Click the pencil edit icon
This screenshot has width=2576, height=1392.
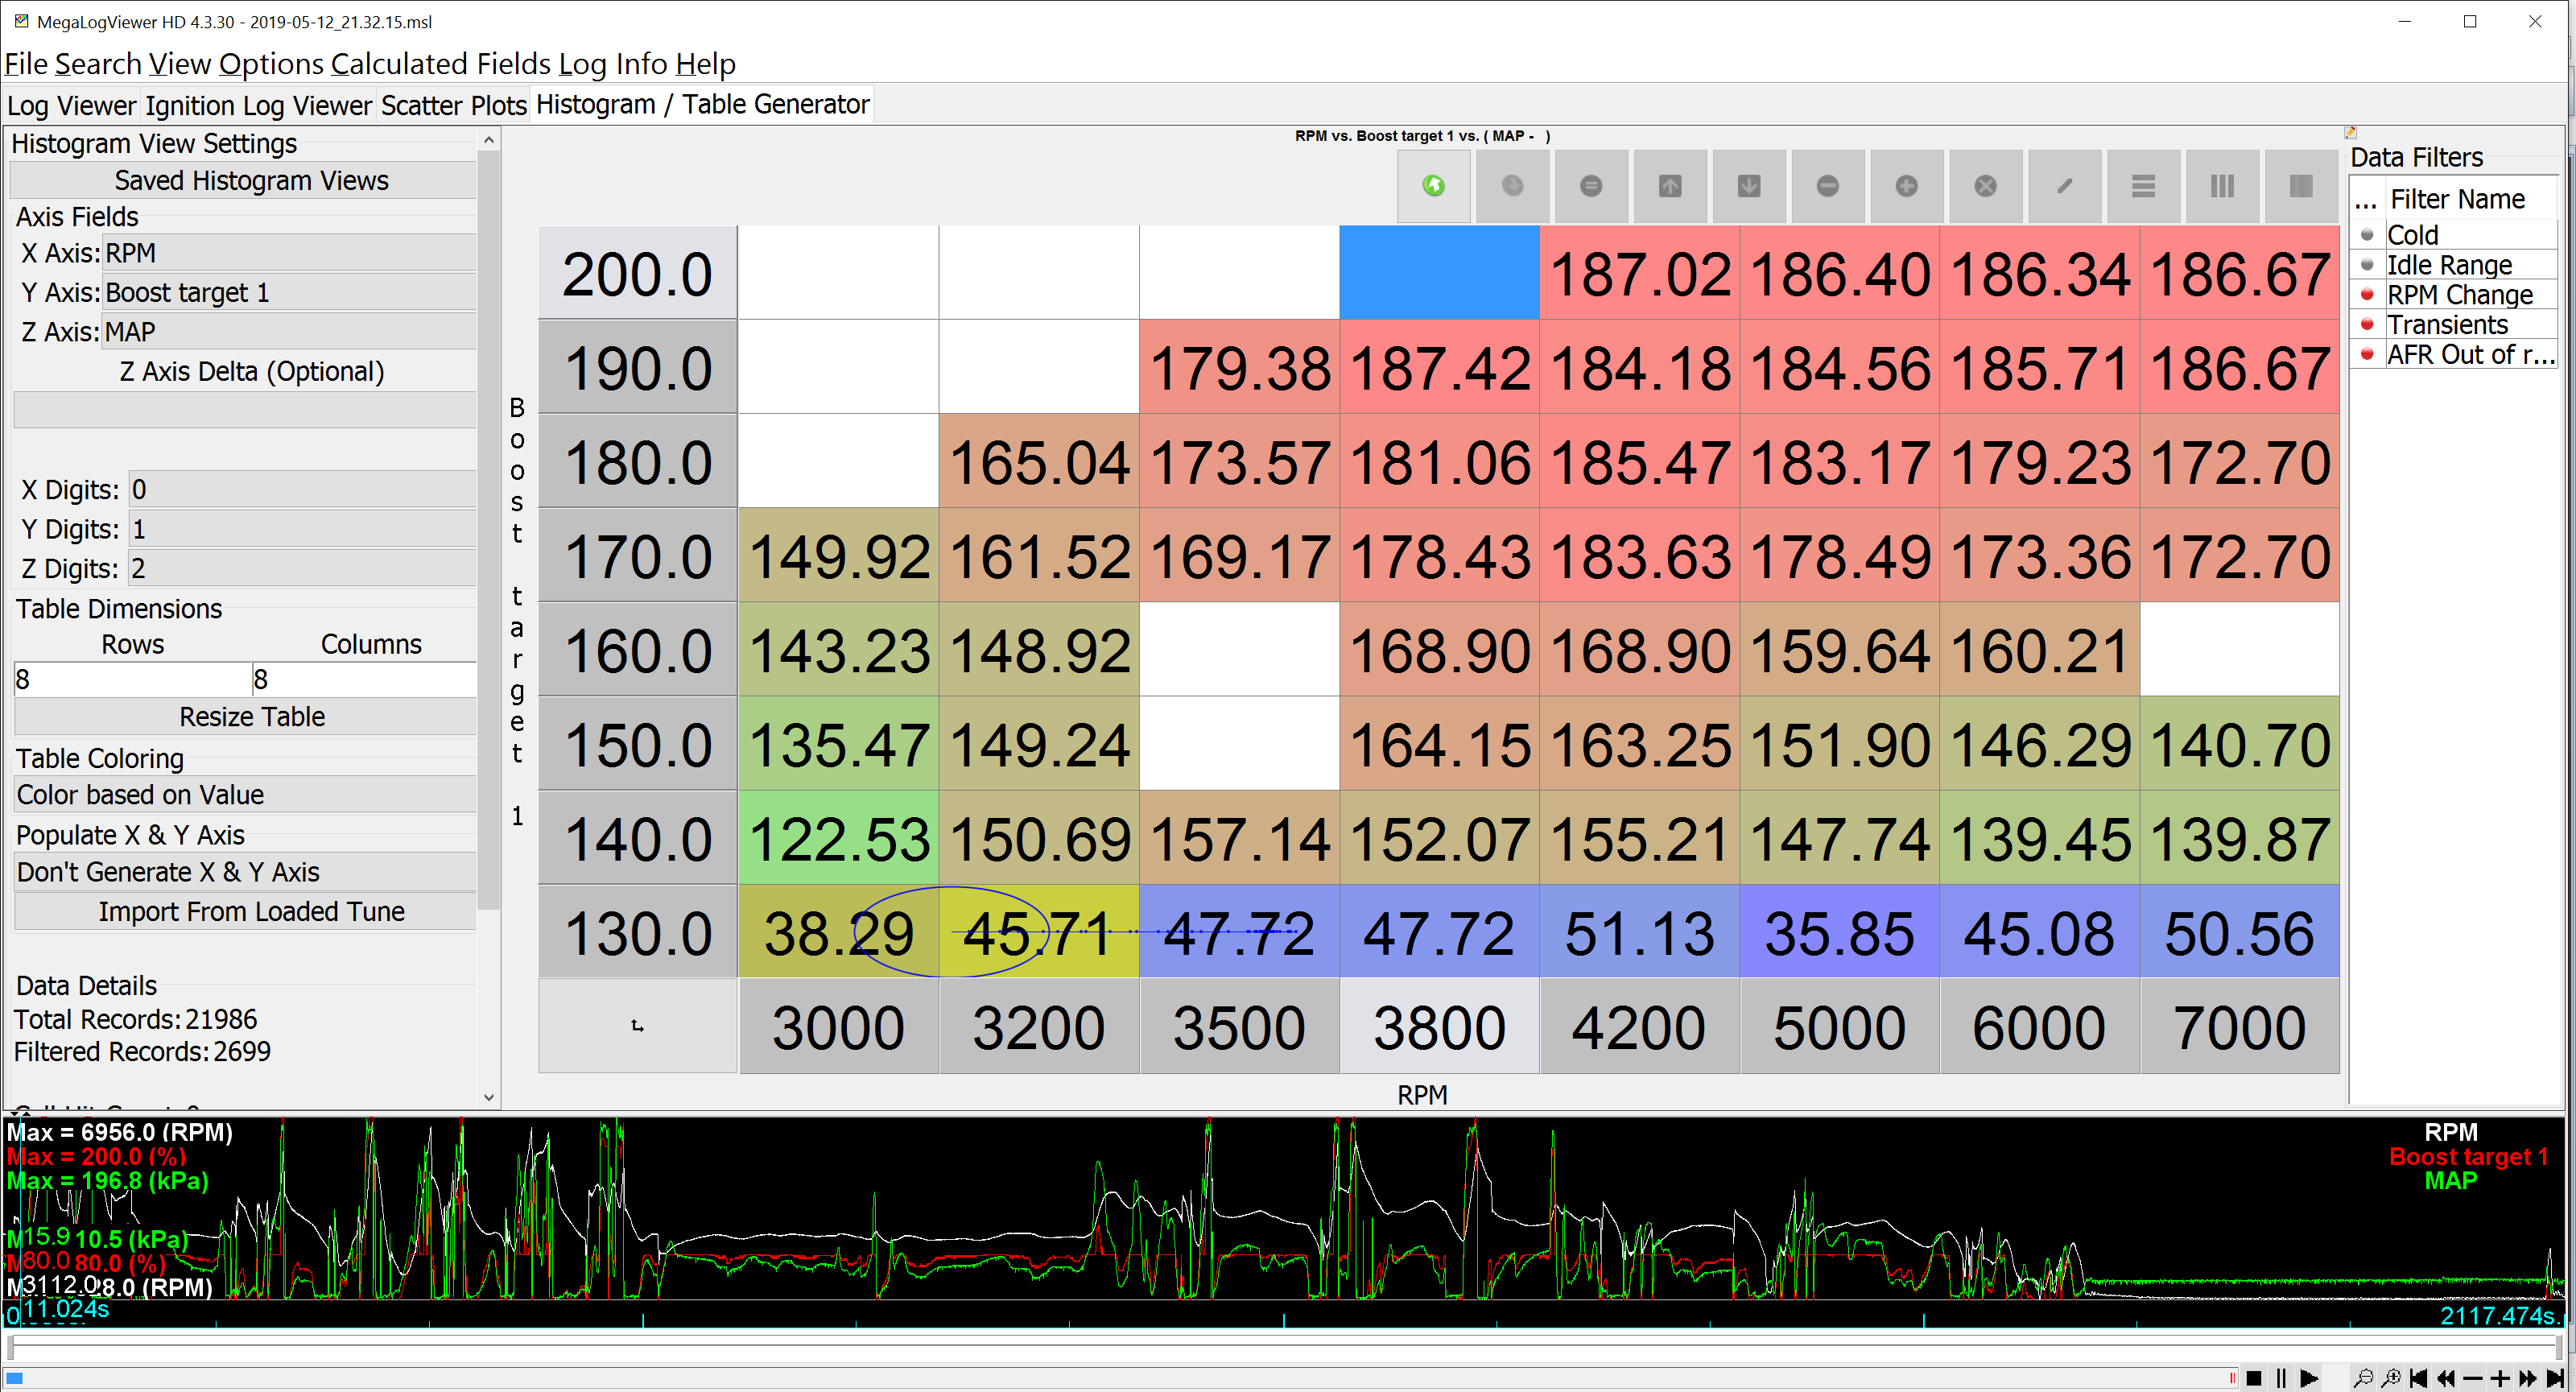click(x=2064, y=186)
